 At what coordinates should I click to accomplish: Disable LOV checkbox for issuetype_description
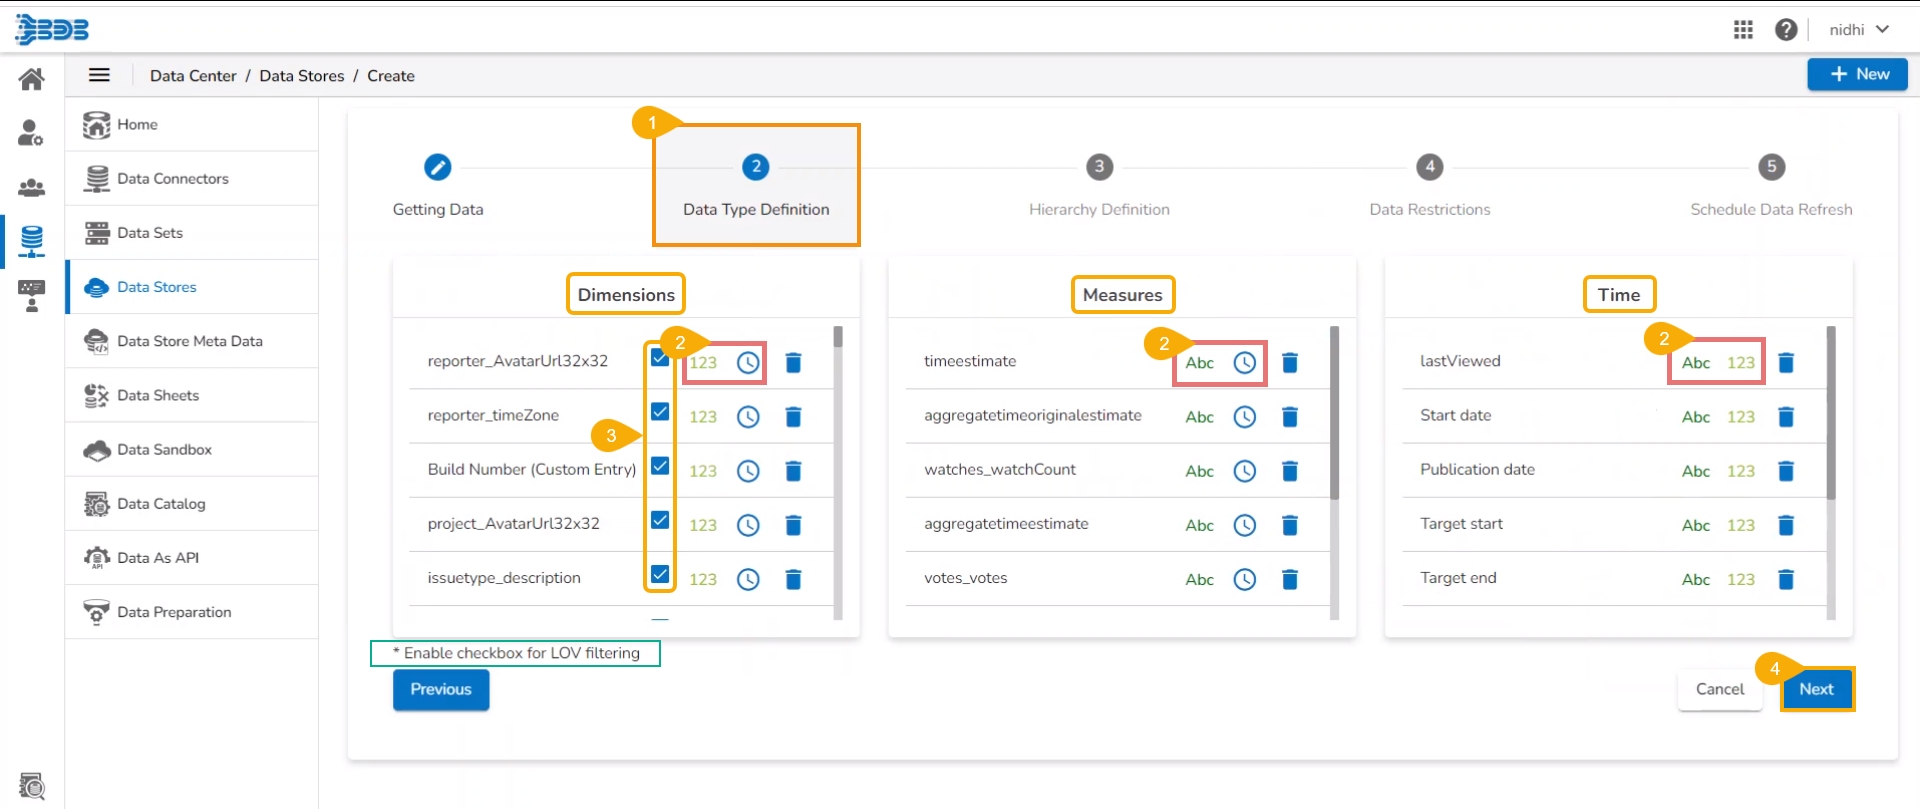click(x=660, y=574)
